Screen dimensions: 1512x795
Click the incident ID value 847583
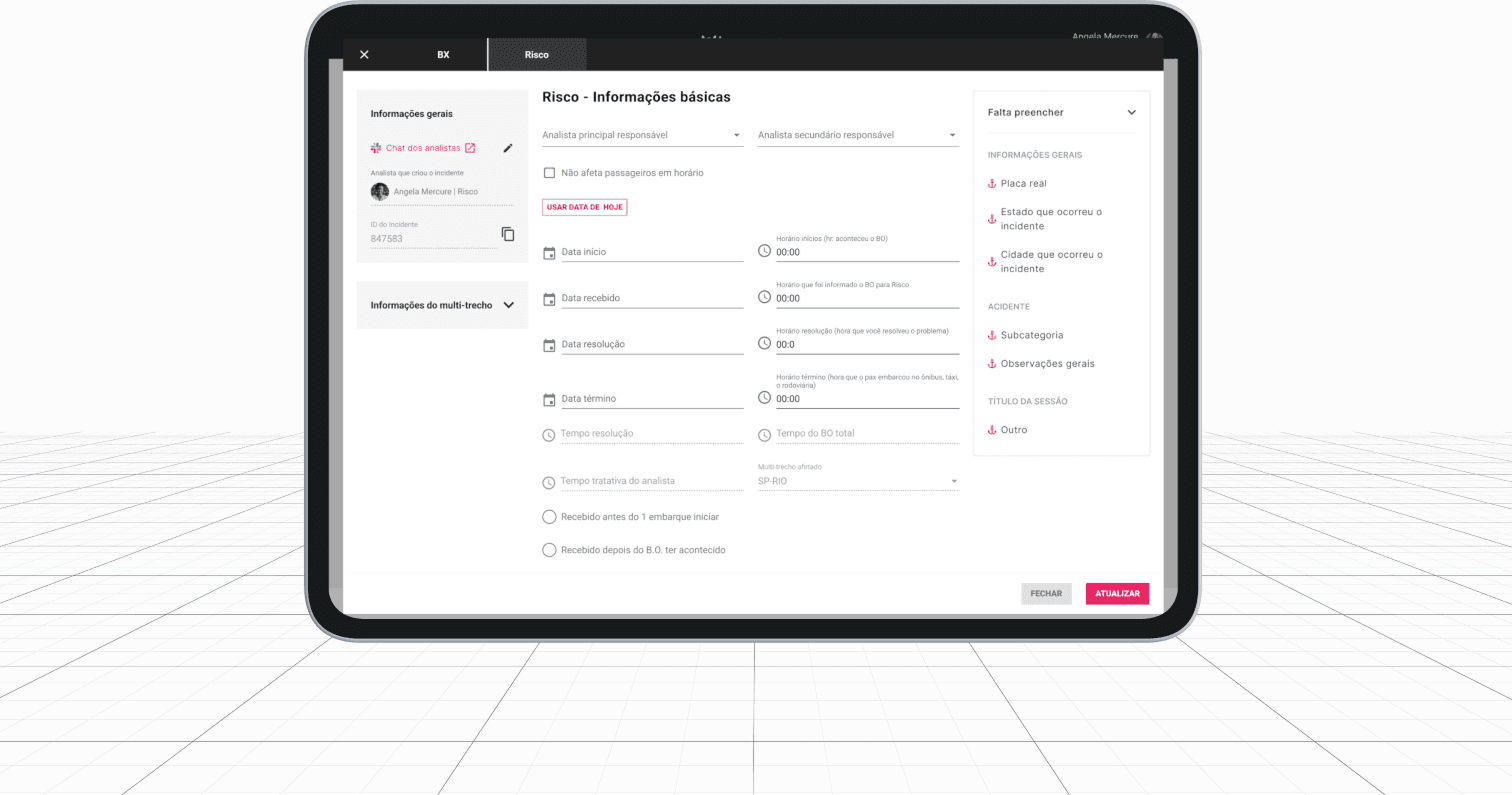click(387, 239)
